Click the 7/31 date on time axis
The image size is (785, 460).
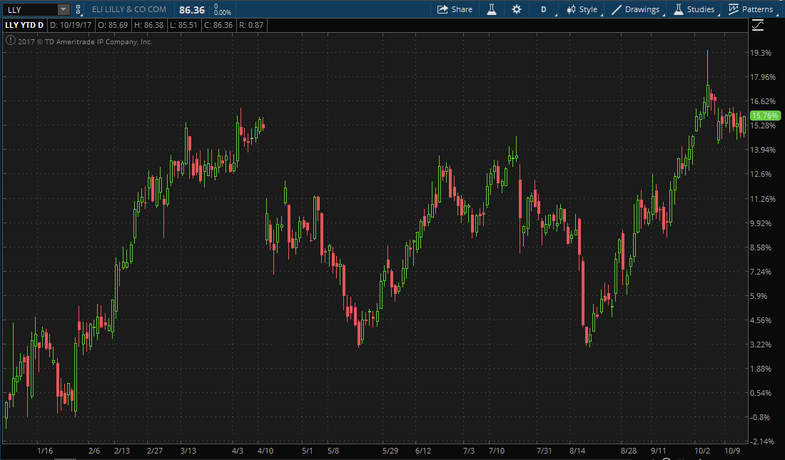click(x=544, y=451)
